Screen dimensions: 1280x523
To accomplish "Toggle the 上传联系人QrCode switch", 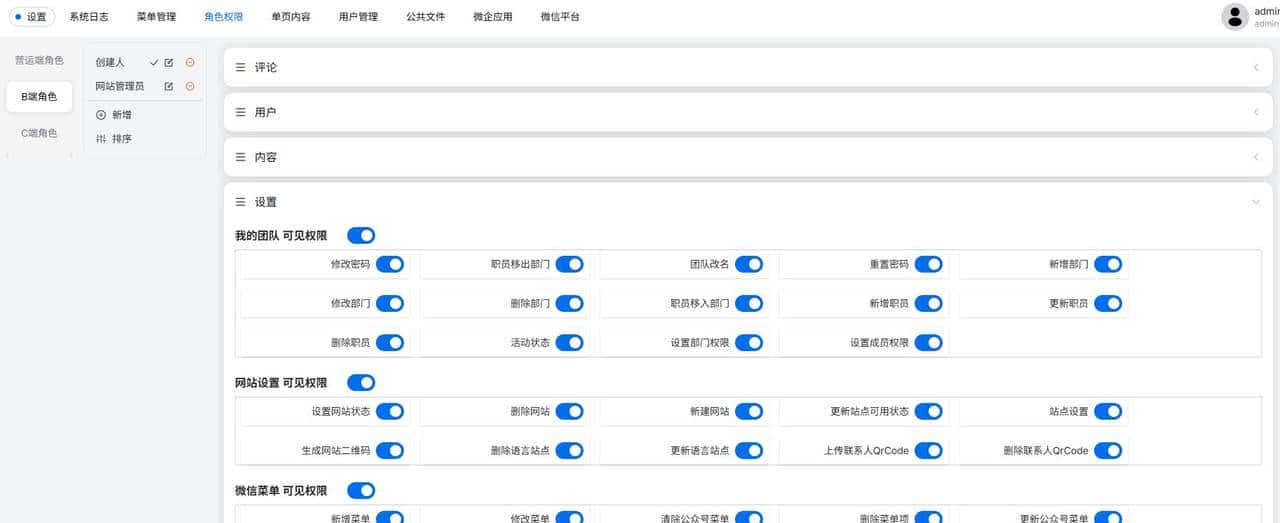I will (x=928, y=450).
